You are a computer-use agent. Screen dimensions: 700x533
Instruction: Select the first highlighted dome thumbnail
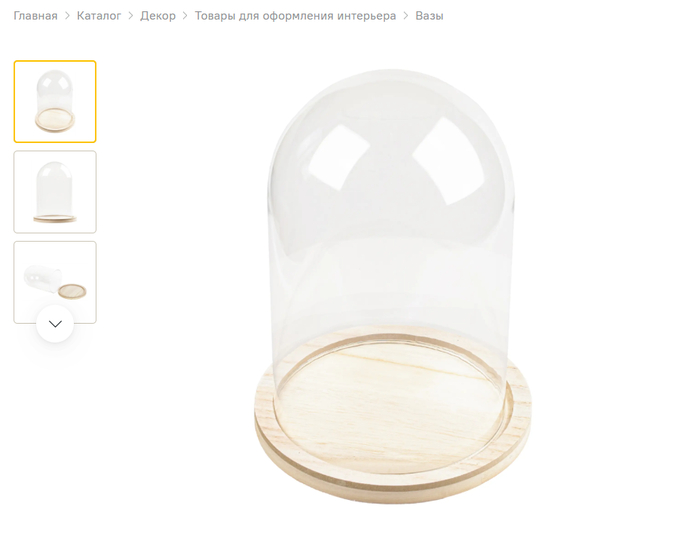coord(55,102)
